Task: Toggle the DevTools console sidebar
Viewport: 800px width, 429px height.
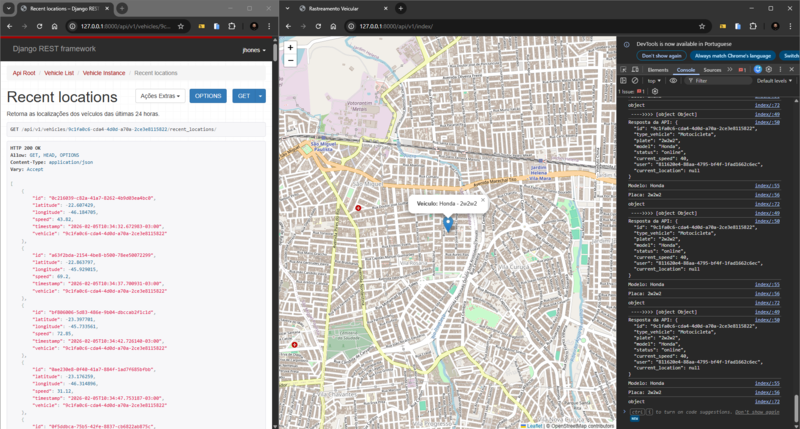Action: [624, 80]
